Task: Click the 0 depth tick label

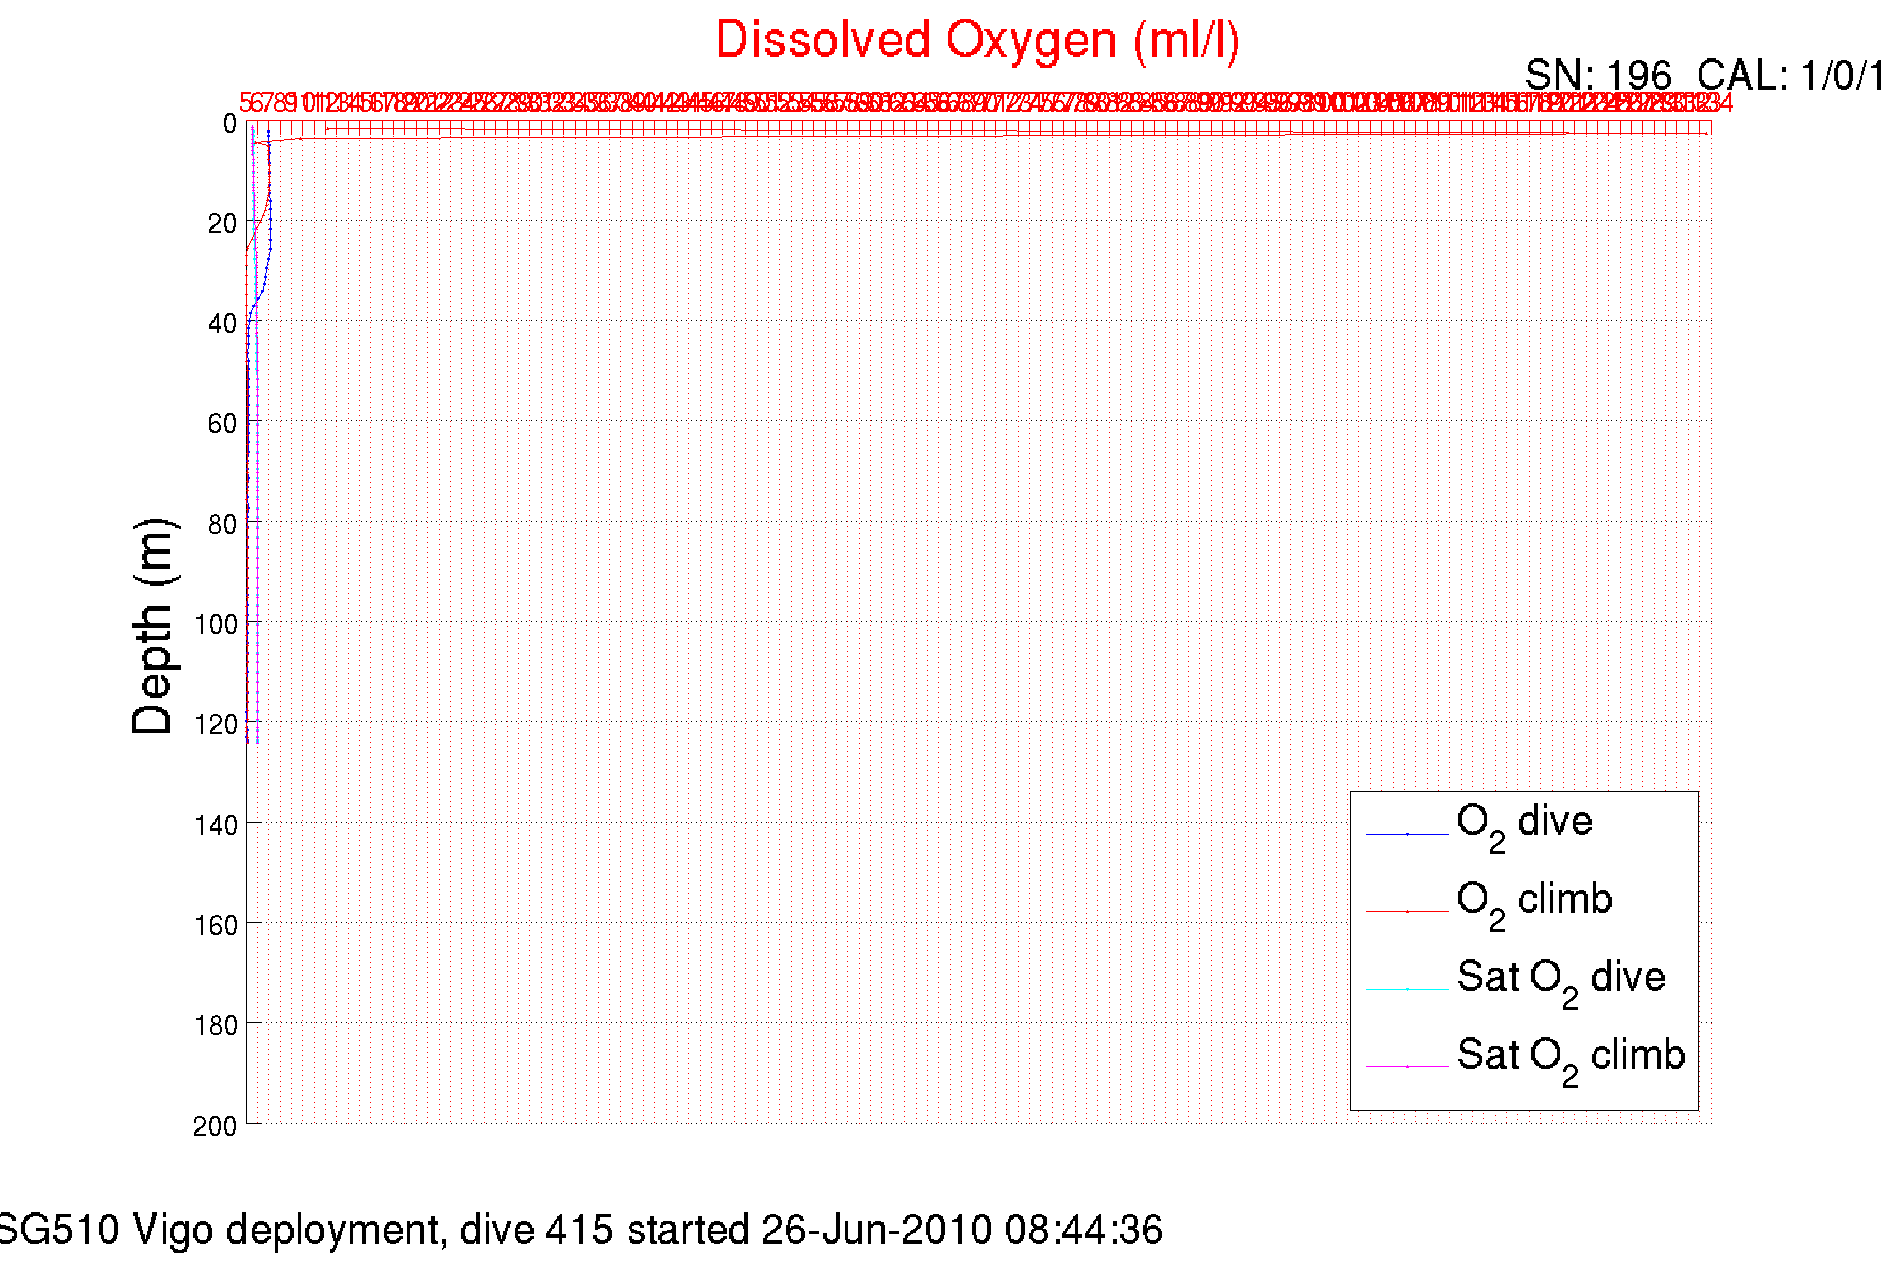Action: coord(229,124)
